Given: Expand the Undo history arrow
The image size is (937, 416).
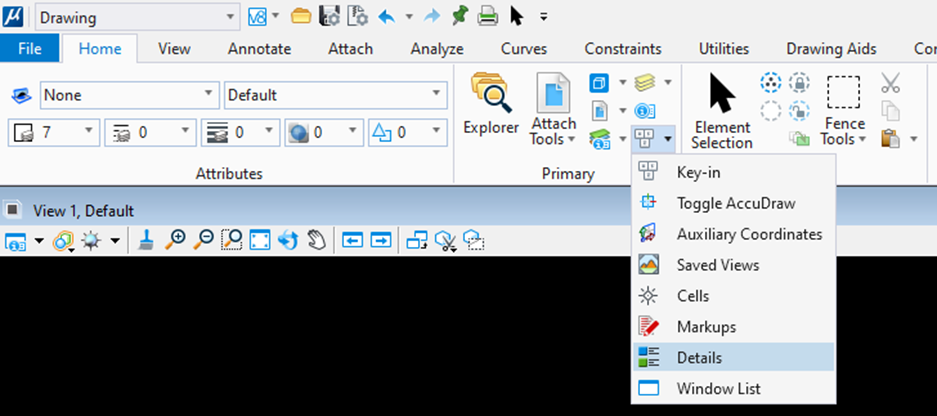Looking at the screenshot, I should click(409, 17).
